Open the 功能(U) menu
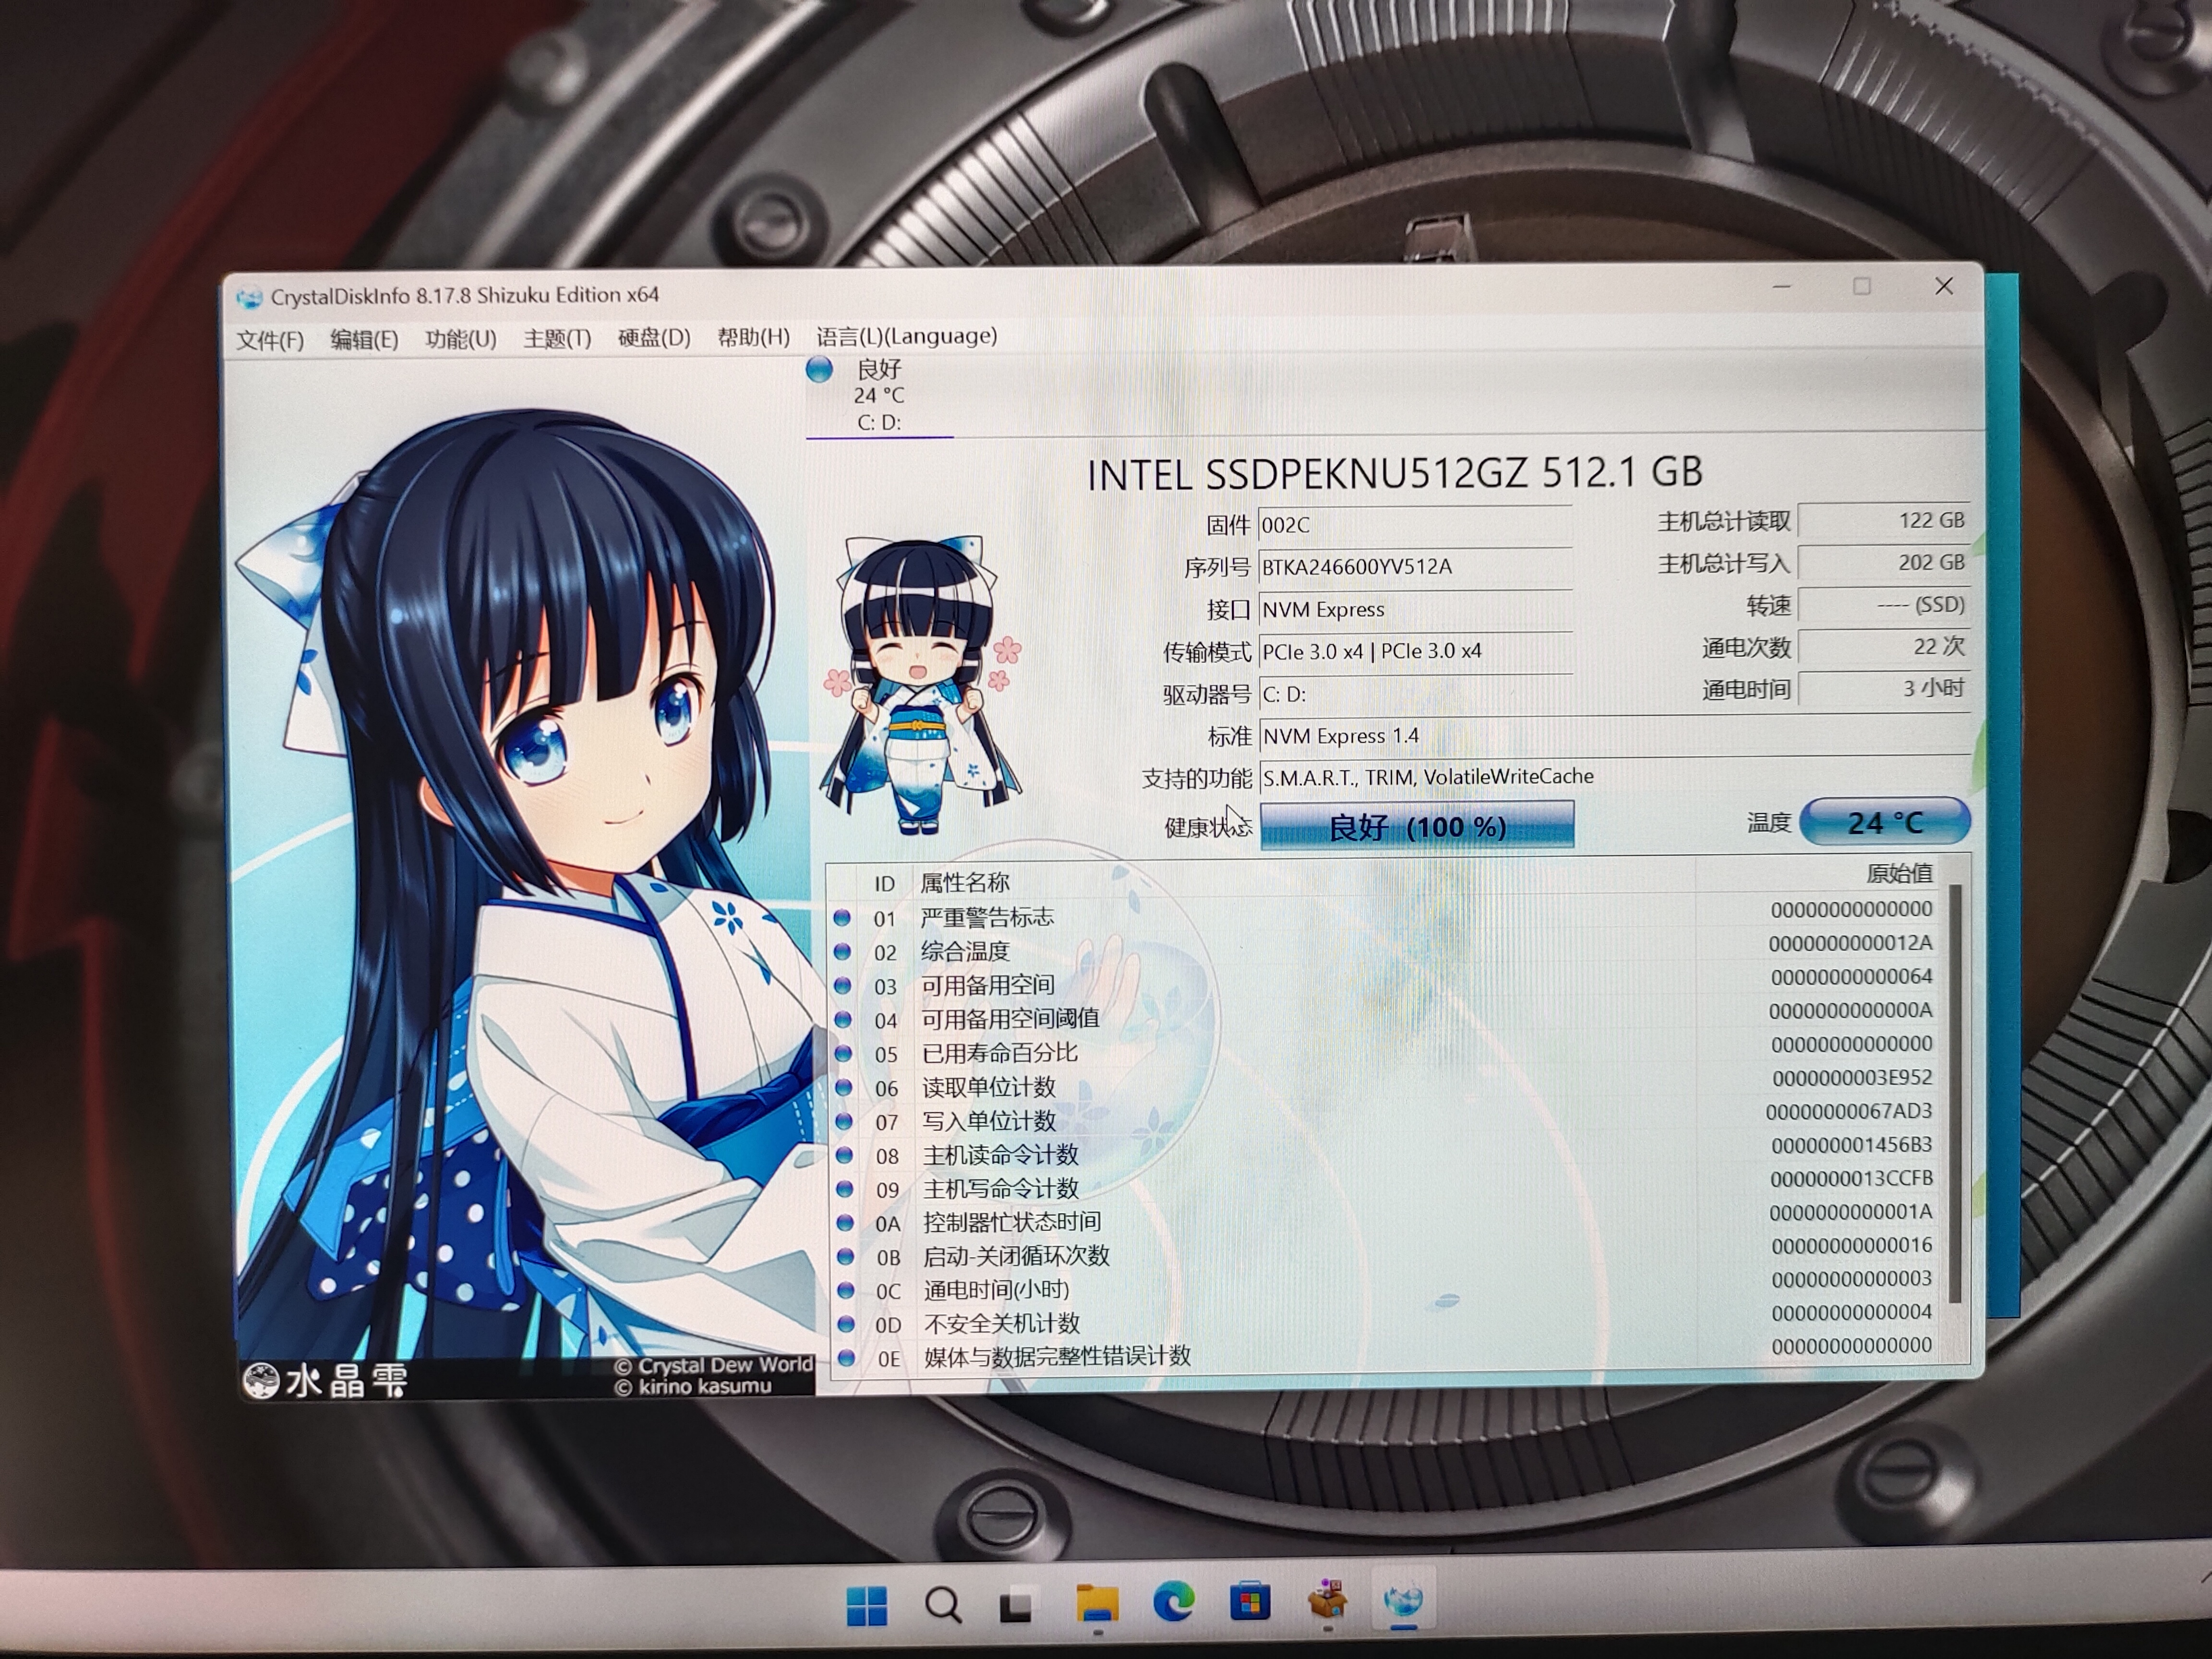Screen dimensions: 2212x1659 coord(461,339)
